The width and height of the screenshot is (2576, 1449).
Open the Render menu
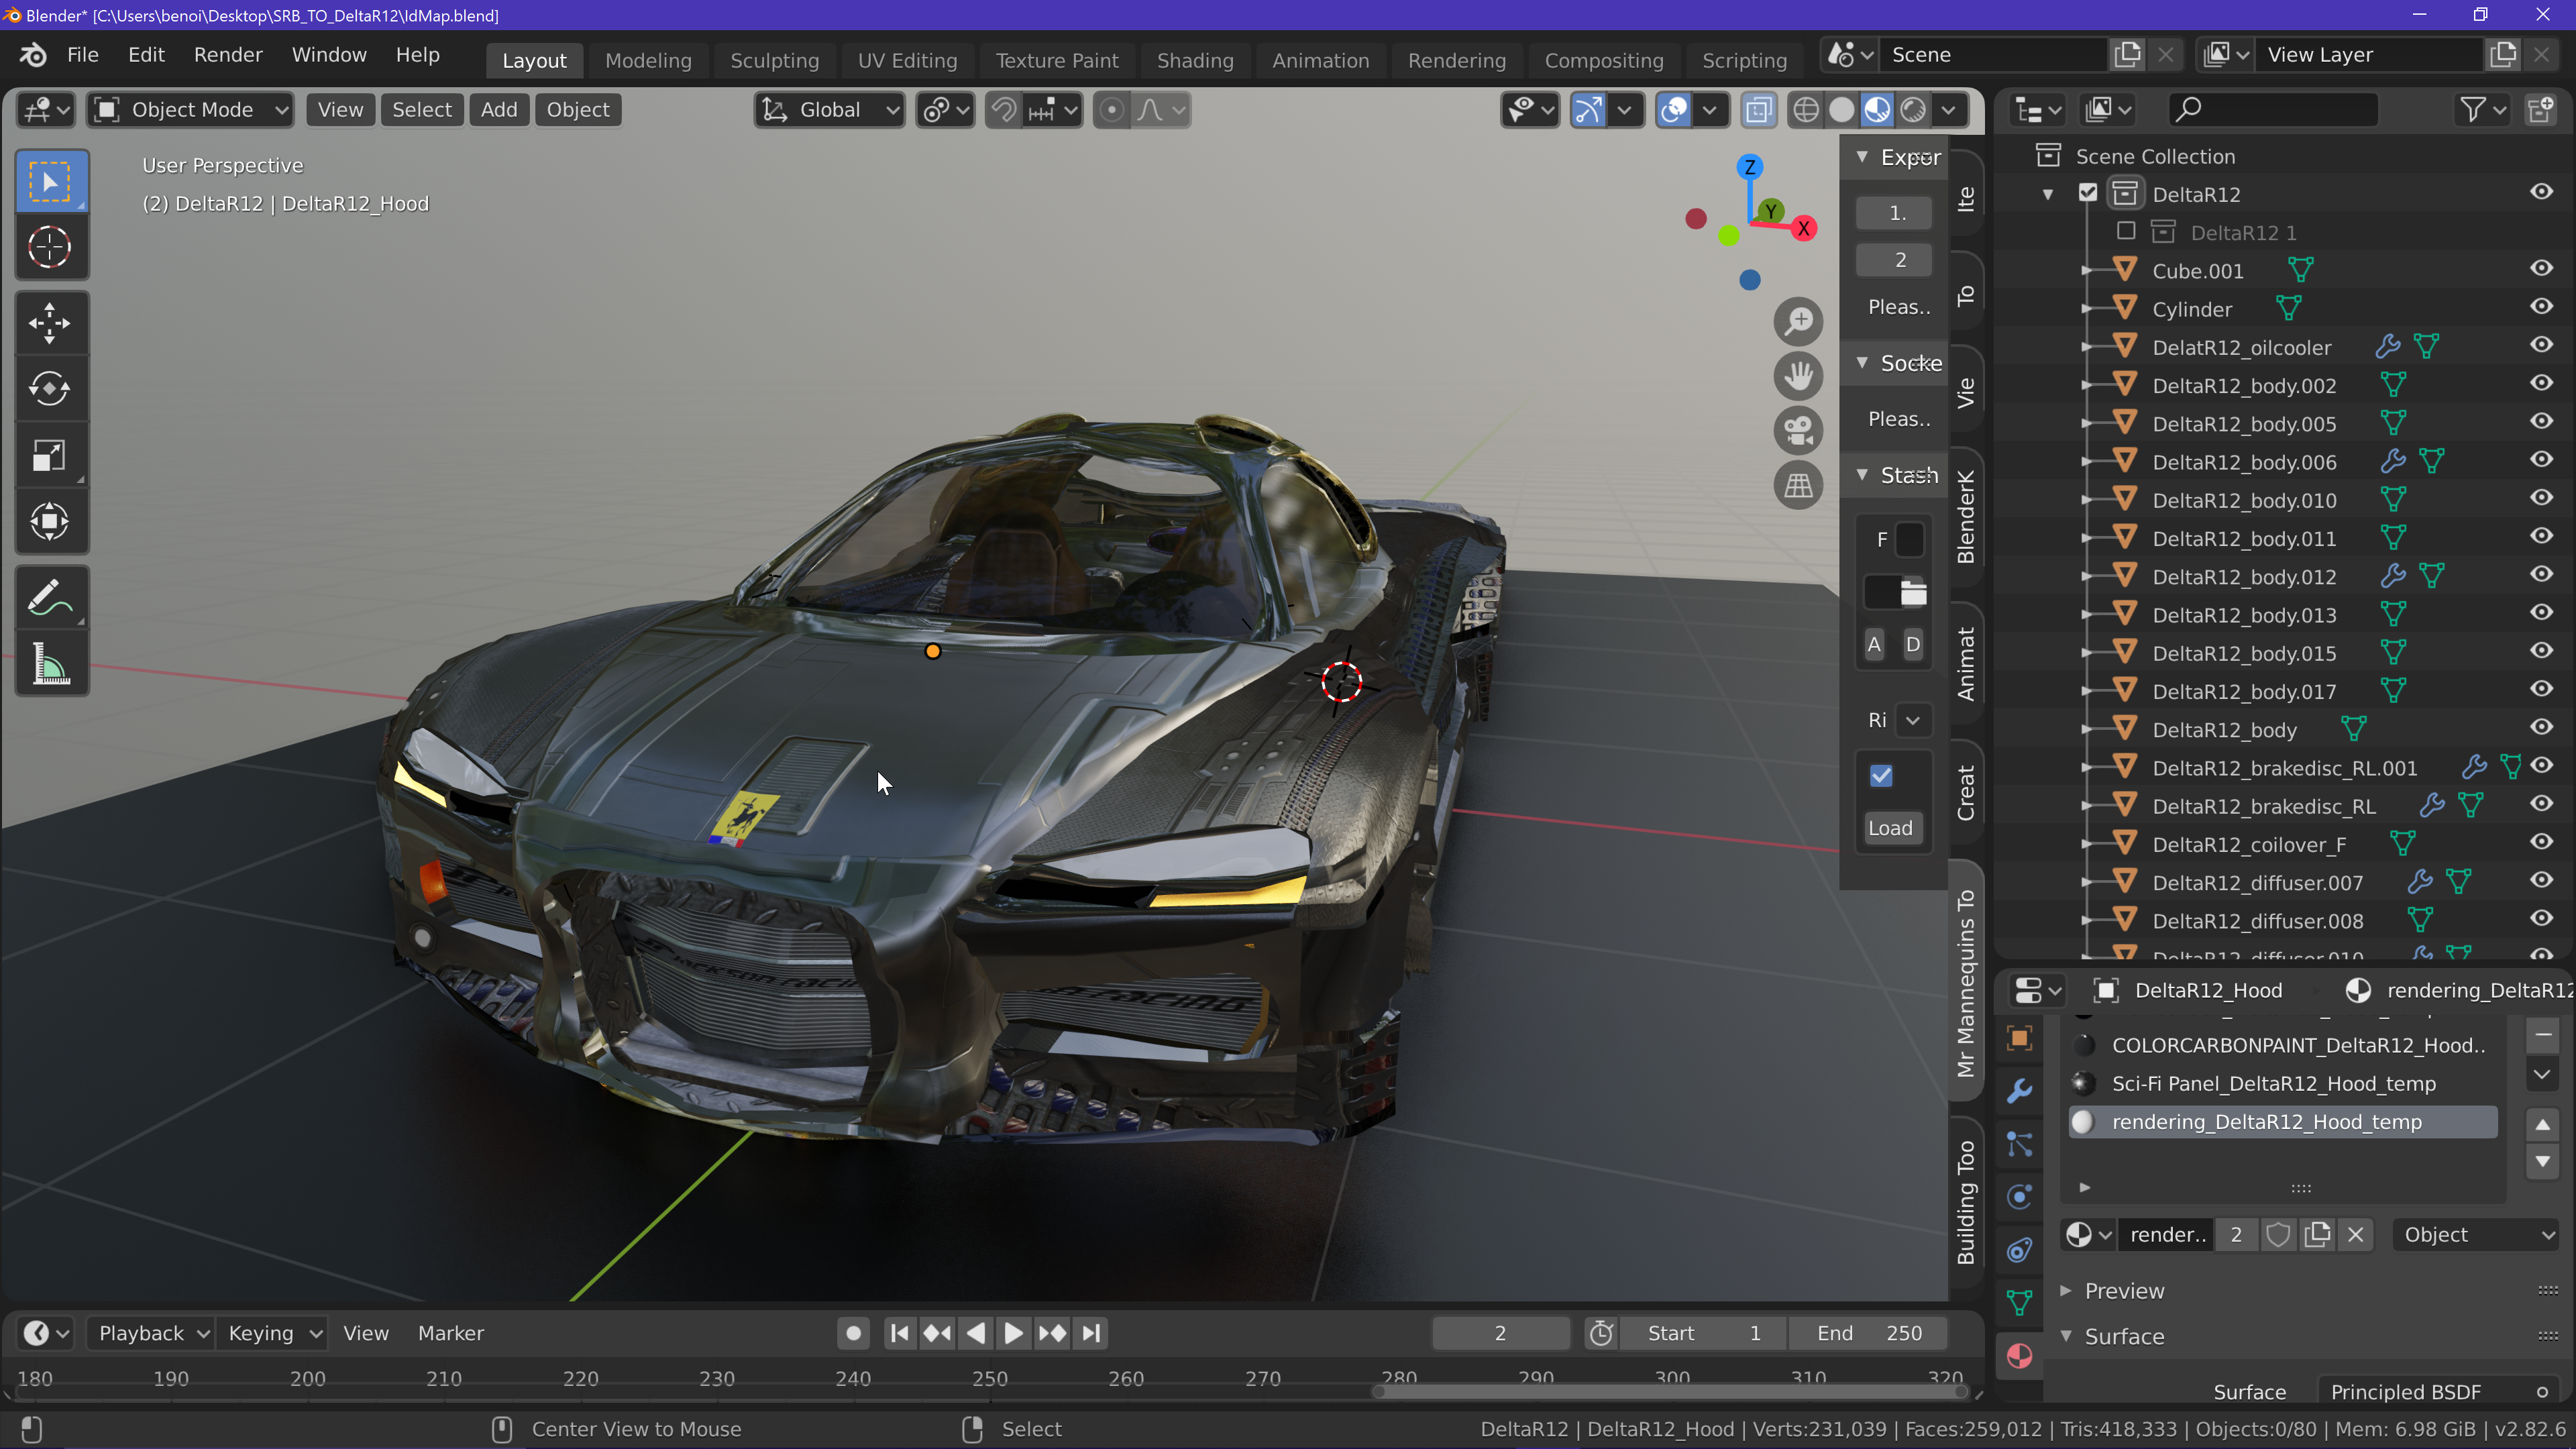point(228,55)
